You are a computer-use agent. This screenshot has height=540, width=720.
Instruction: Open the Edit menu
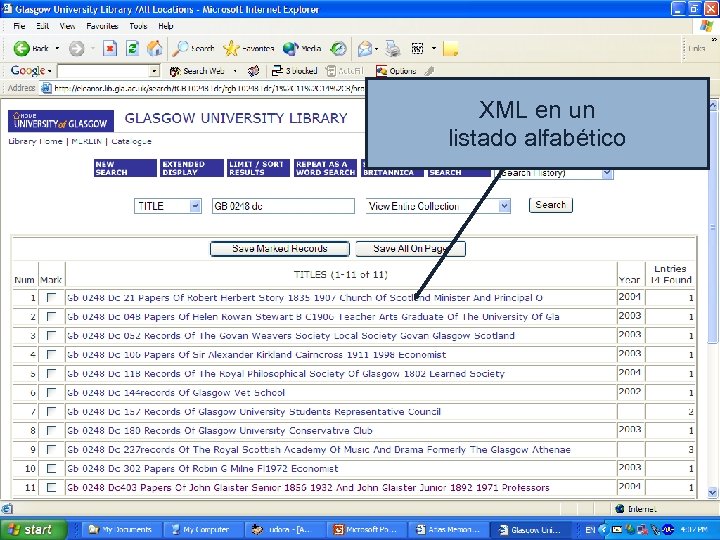[x=42, y=26]
